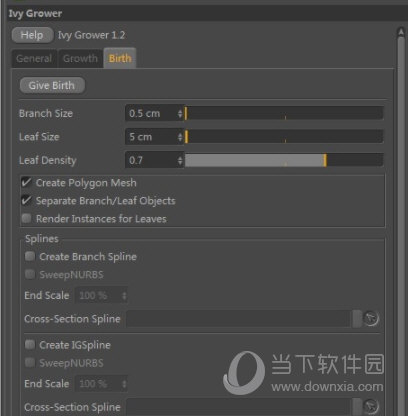Screen dimensions: 408x416
Task: Toggle SweepNURBS under Create IGSpline
Action: pos(30,362)
